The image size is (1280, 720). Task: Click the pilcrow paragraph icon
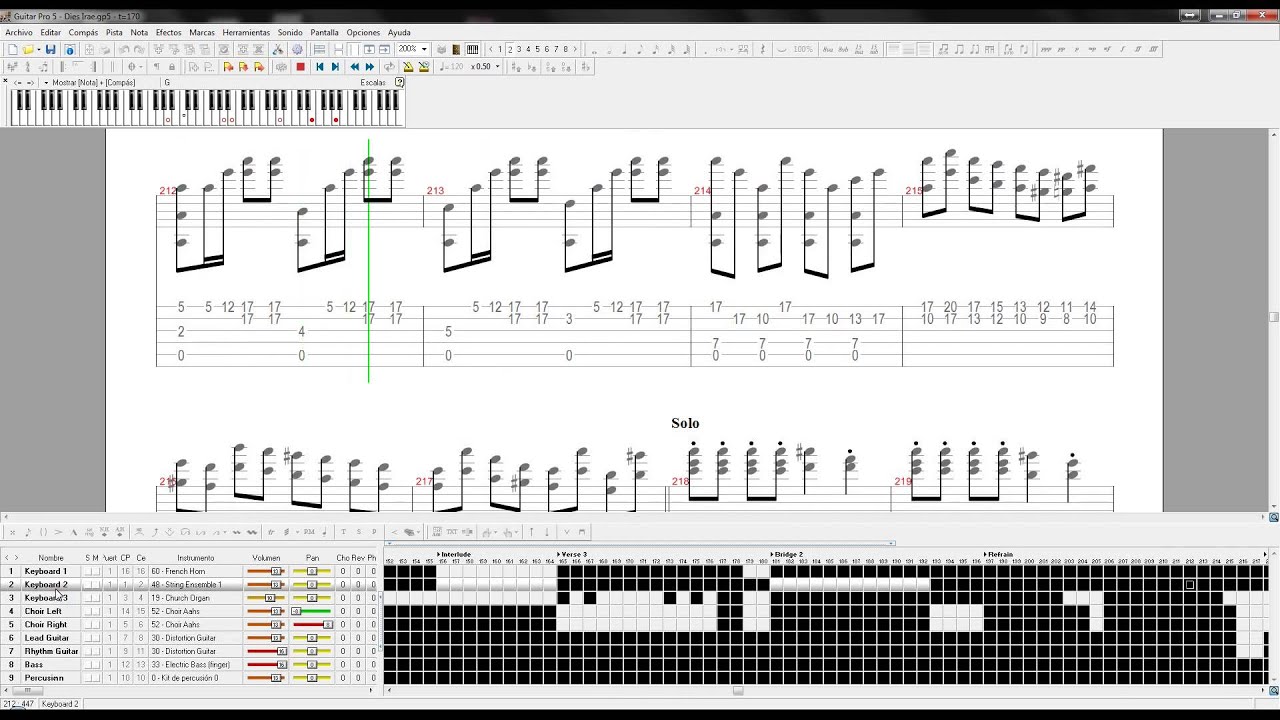[156, 67]
